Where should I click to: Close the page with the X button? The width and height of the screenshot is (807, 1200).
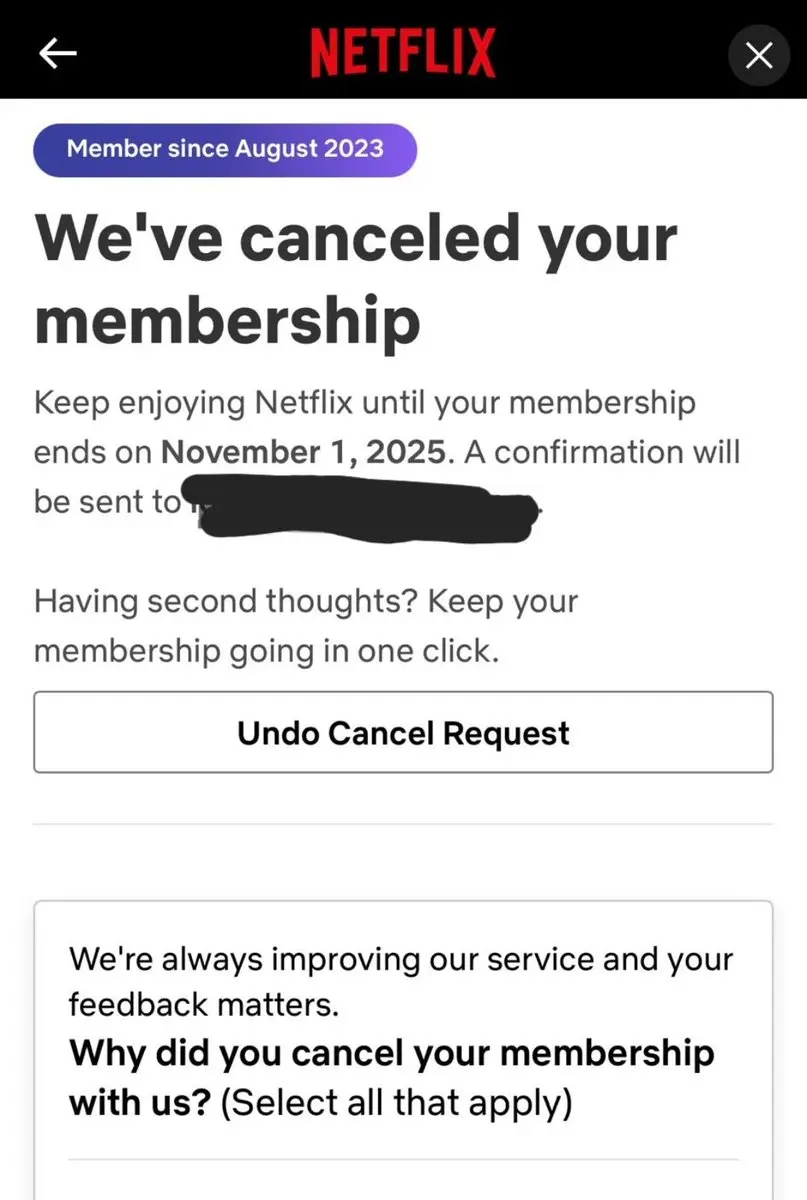(x=759, y=56)
